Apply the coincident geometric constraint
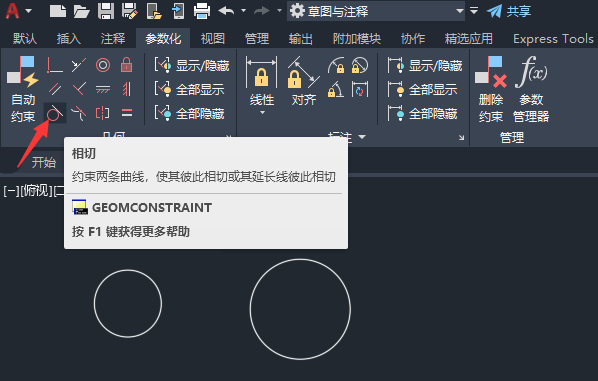The image size is (598, 381). point(55,65)
